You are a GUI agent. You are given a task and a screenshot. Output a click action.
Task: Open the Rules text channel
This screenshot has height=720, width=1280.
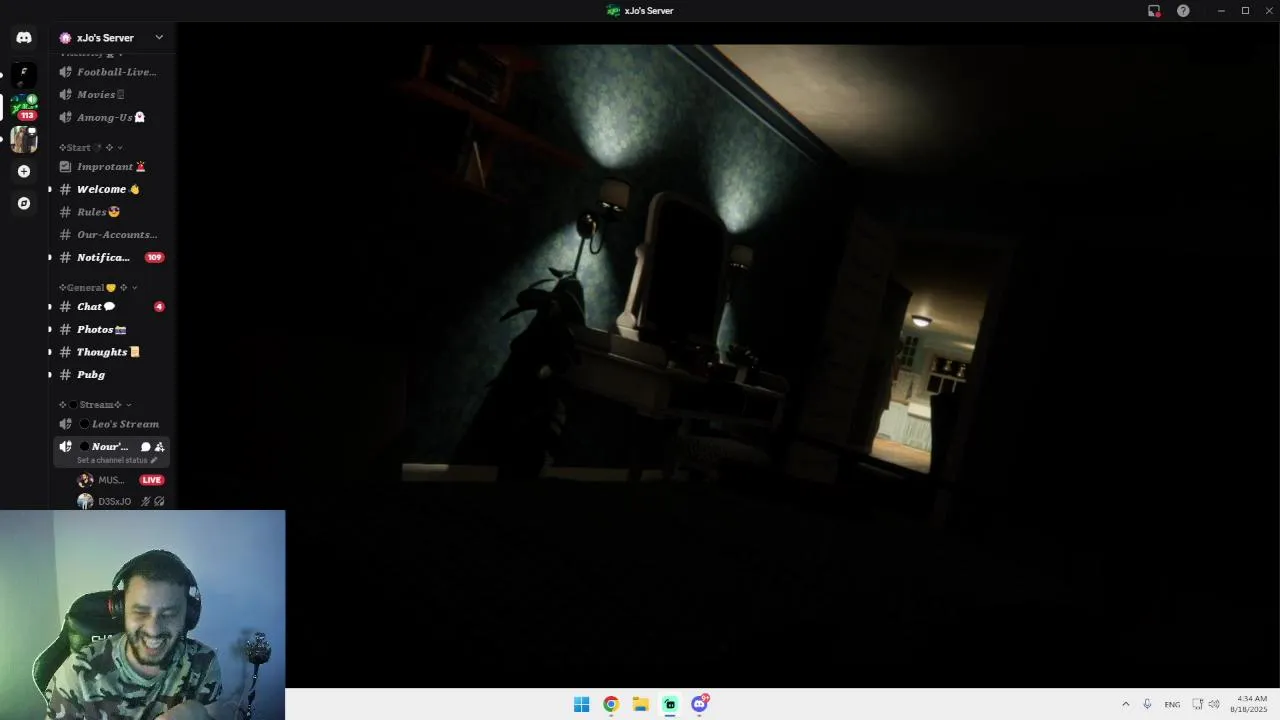tap(111, 212)
